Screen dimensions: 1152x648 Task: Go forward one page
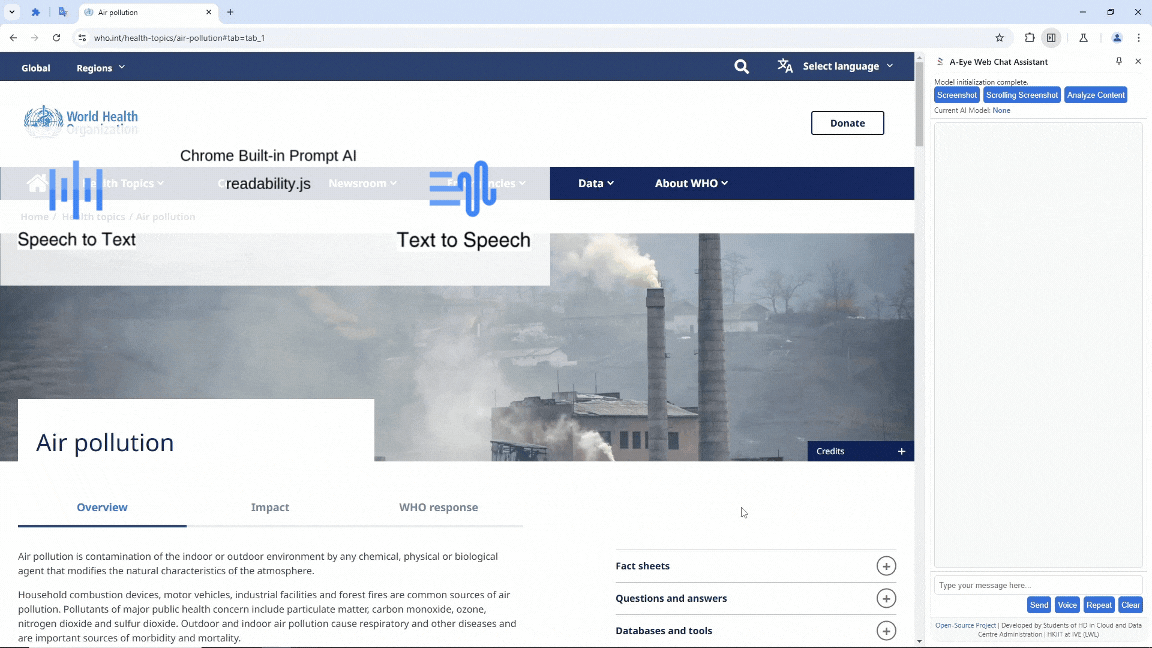point(35,37)
